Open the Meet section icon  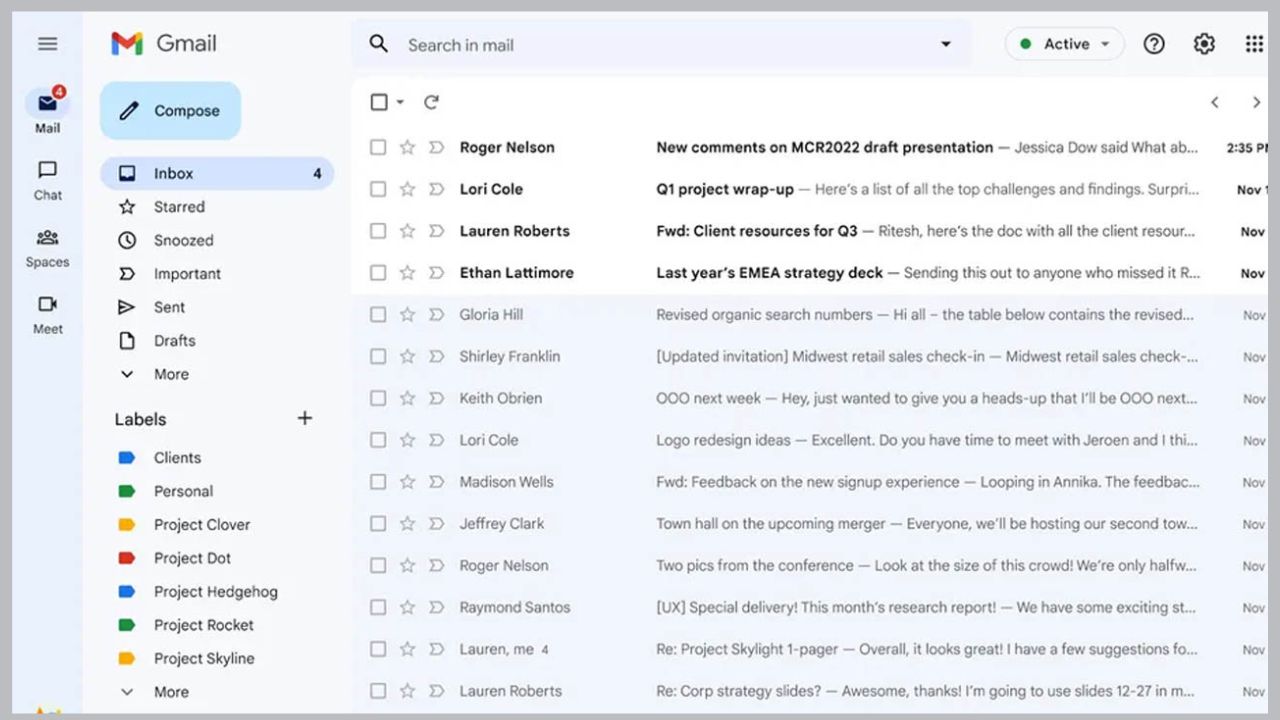pos(47,304)
